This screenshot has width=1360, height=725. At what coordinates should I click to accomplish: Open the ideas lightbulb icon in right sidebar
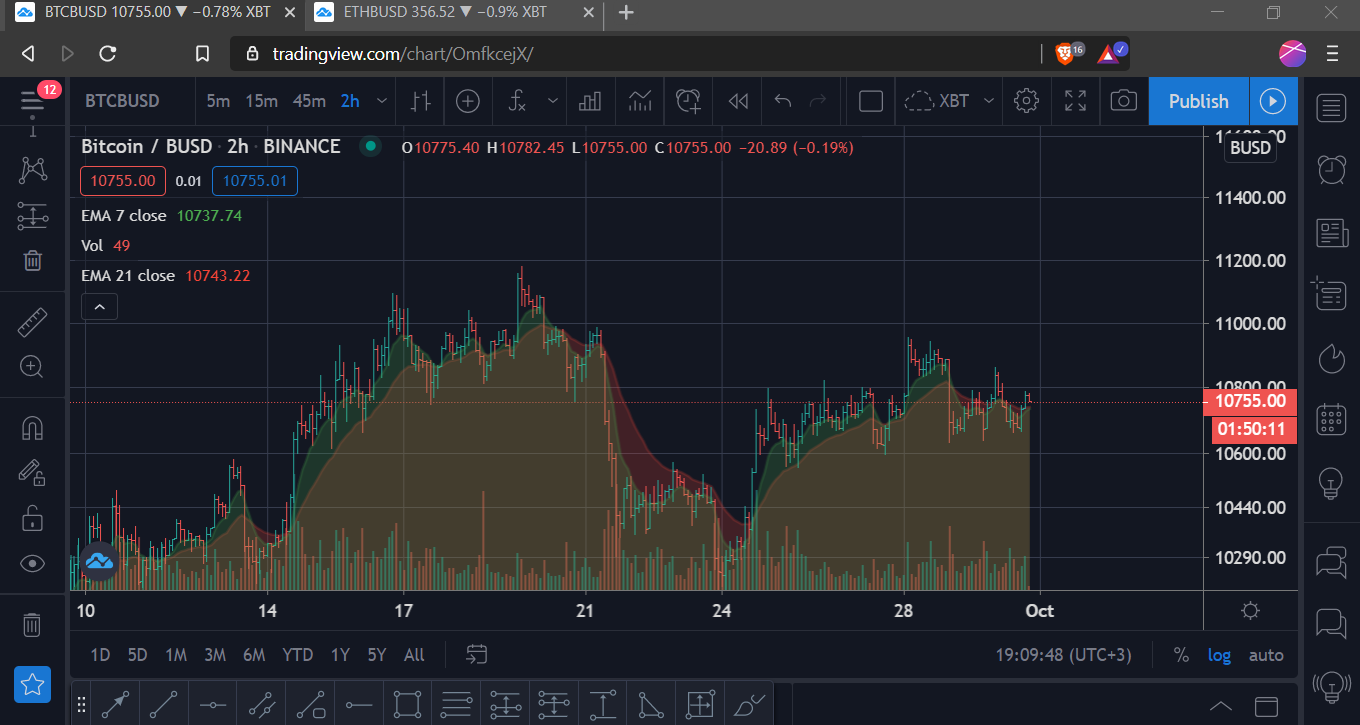[x=1331, y=482]
